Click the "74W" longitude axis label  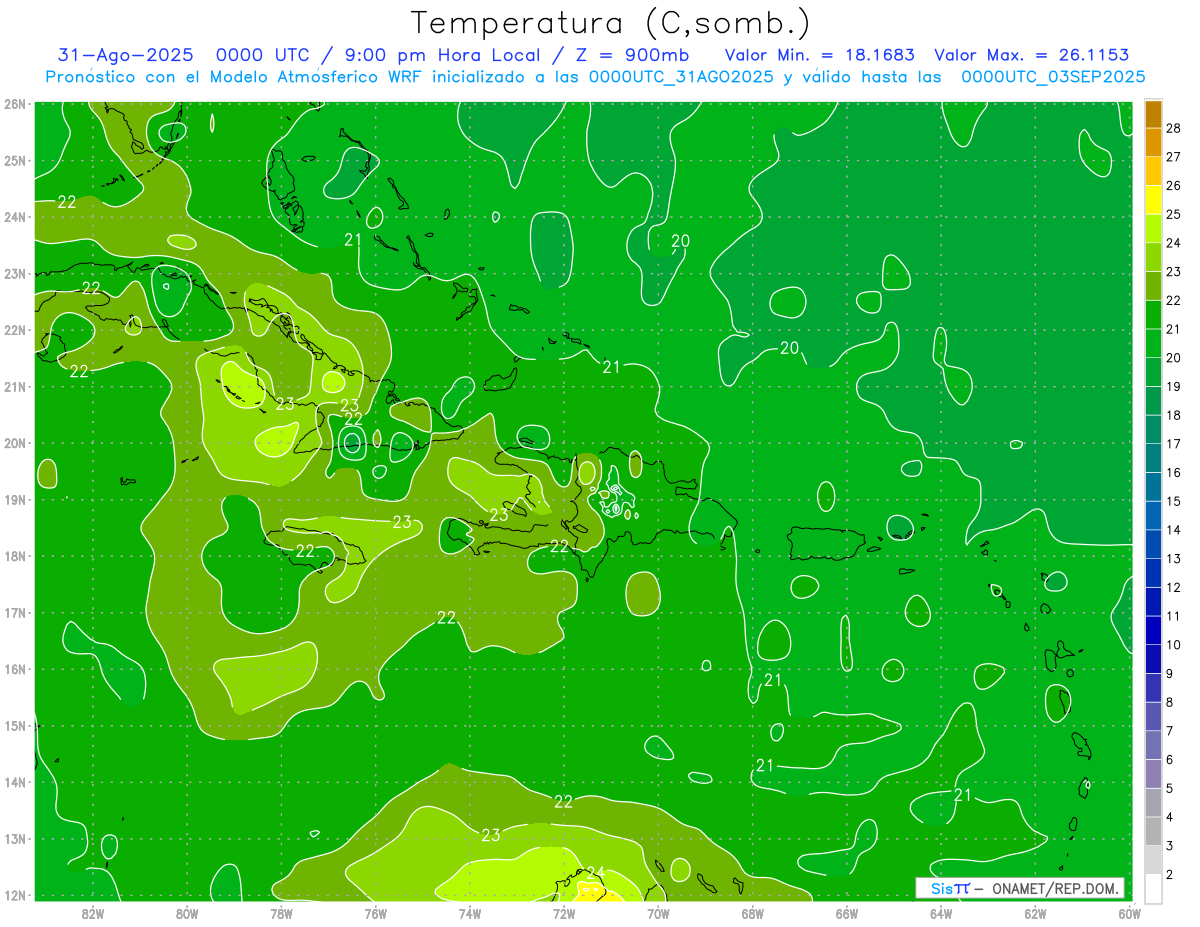[x=469, y=913]
